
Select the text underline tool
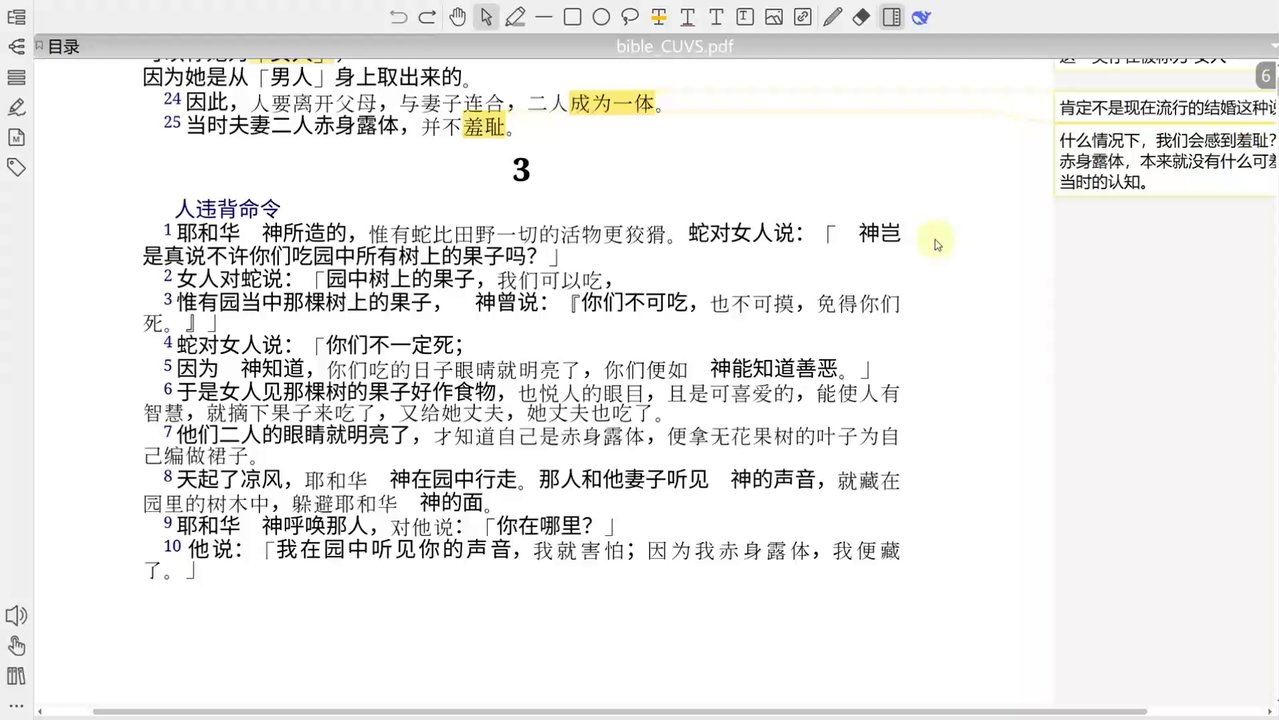(688, 17)
